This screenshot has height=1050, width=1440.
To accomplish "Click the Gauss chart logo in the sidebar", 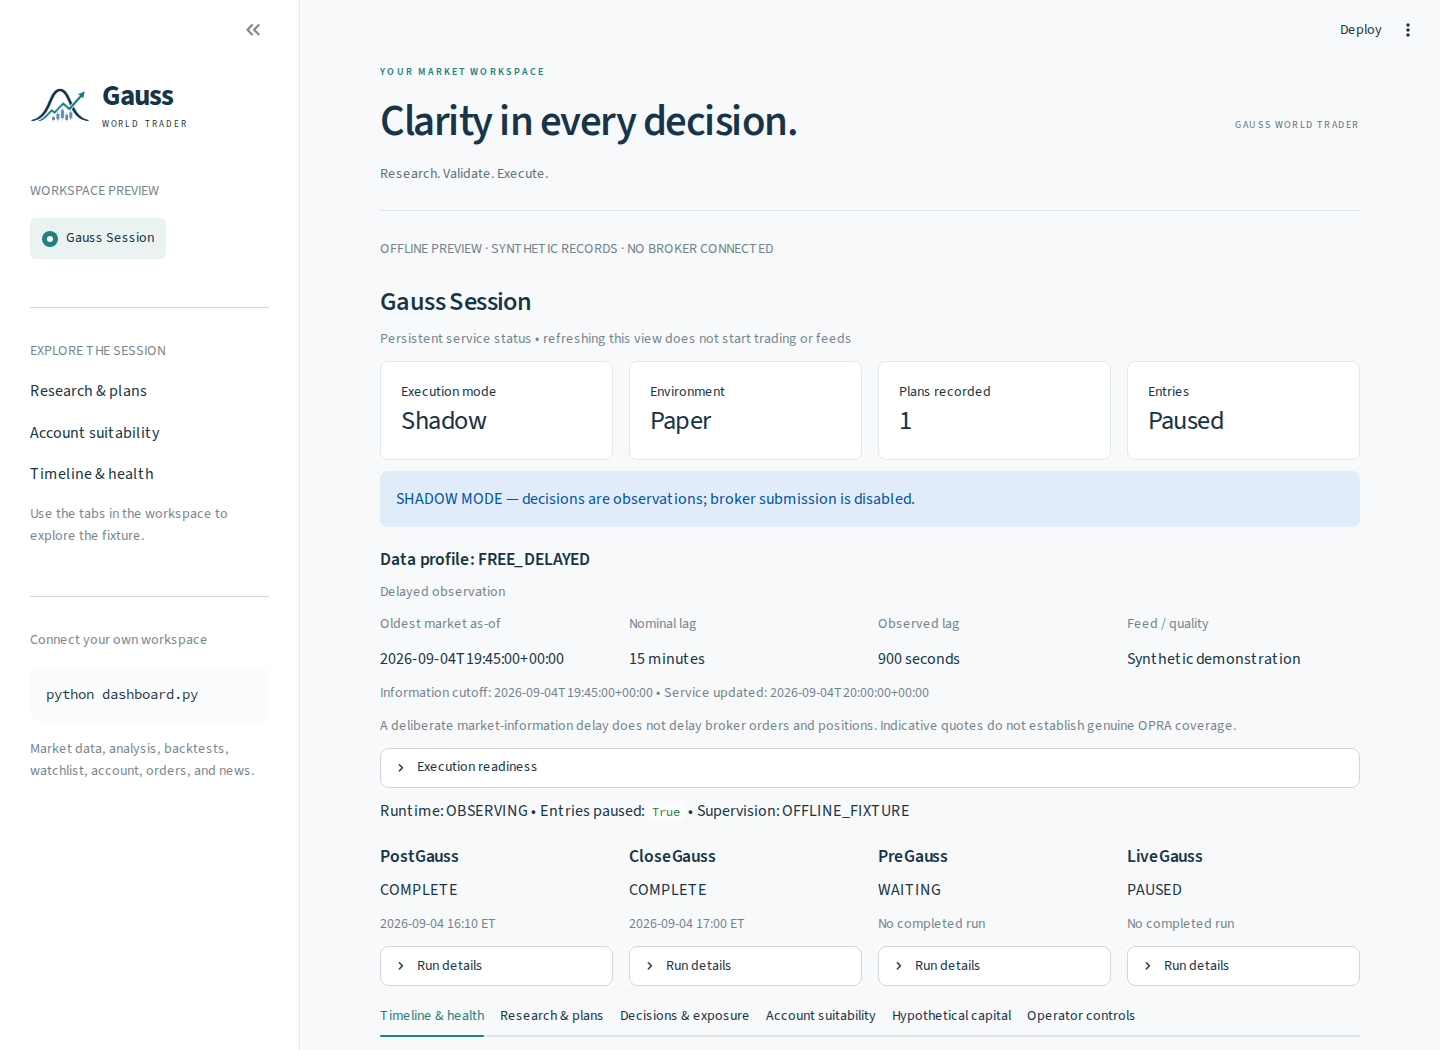I will pos(60,105).
